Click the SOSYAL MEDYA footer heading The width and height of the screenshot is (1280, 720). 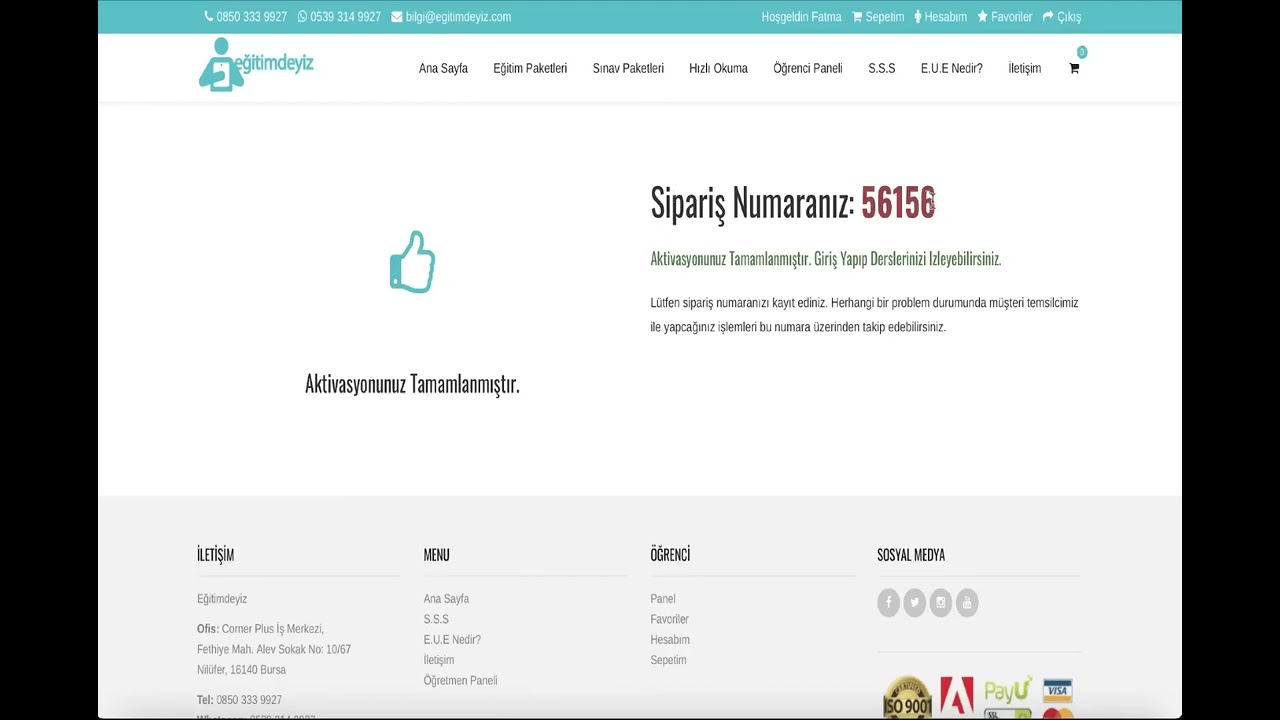pos(911,555)
